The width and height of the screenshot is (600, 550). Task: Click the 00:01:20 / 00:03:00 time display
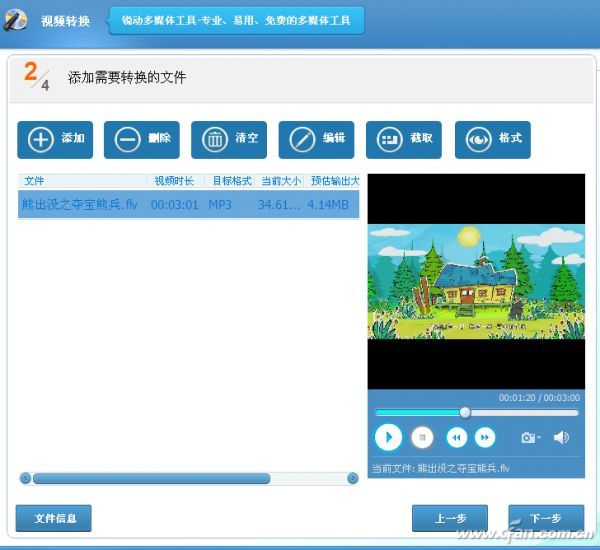tap(539, 398)
